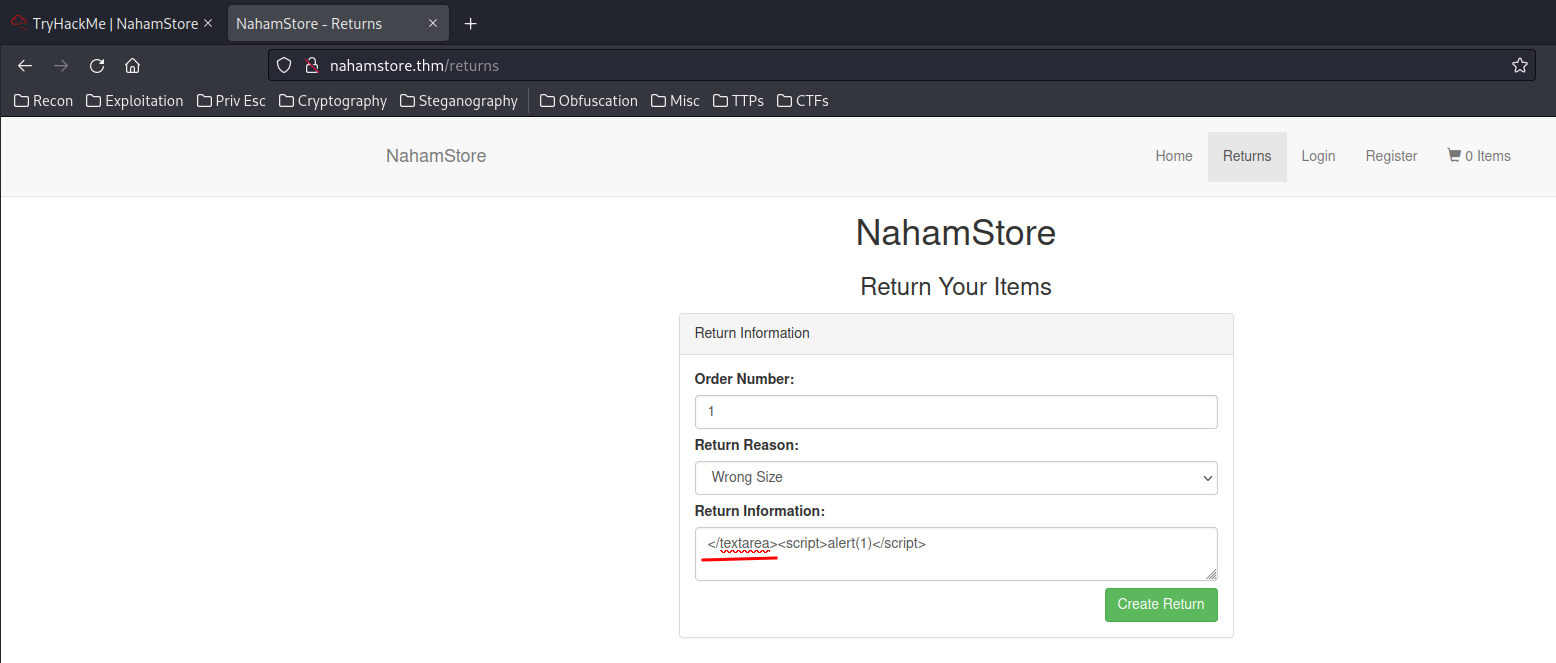Open the Steganography bookmarks folder
The image size is (1556, 663).
coord(459,101)
